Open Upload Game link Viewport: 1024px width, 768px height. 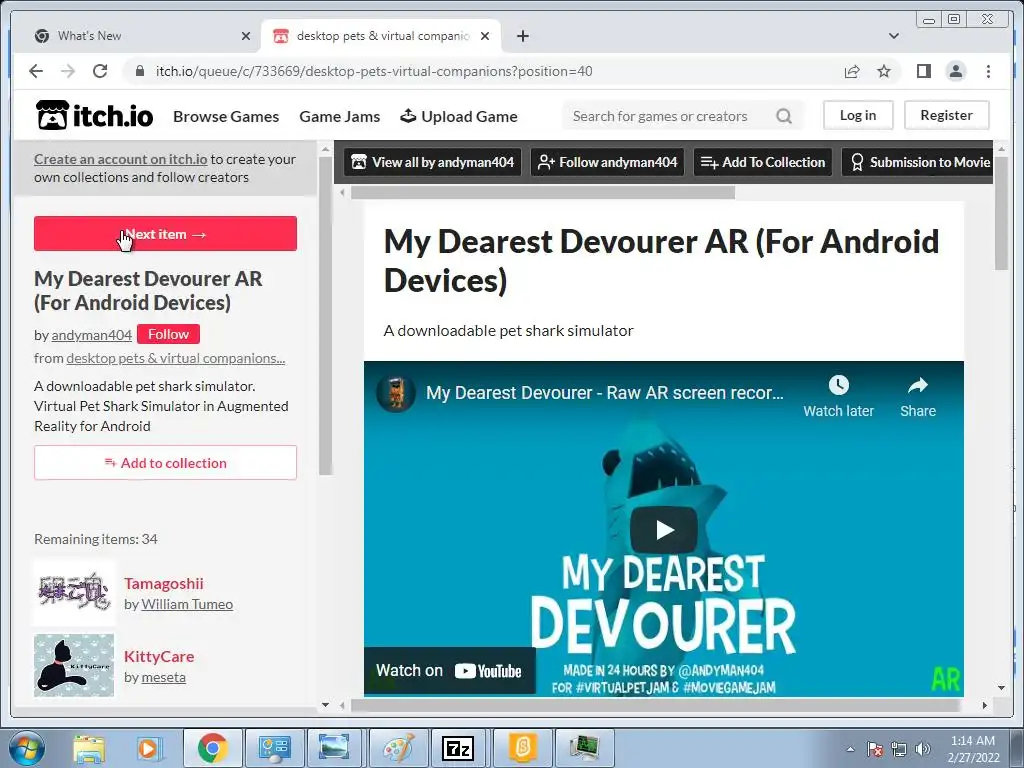459,116
